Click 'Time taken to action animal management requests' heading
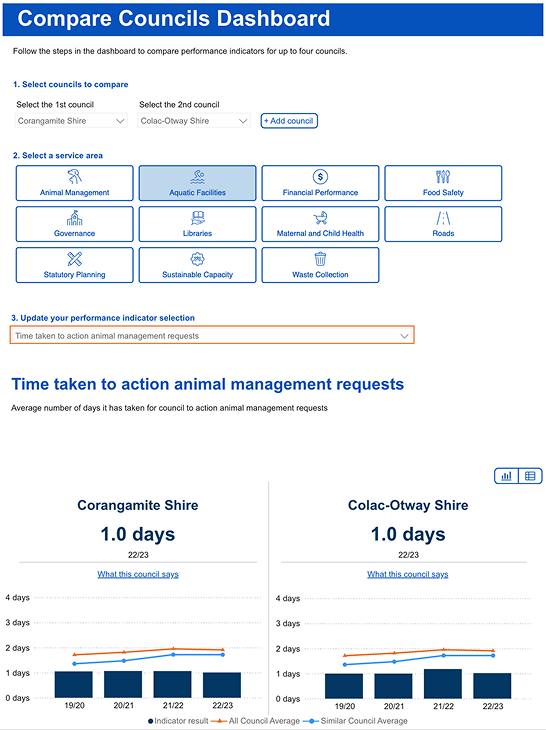546x730 pixels. click(208, 384)
